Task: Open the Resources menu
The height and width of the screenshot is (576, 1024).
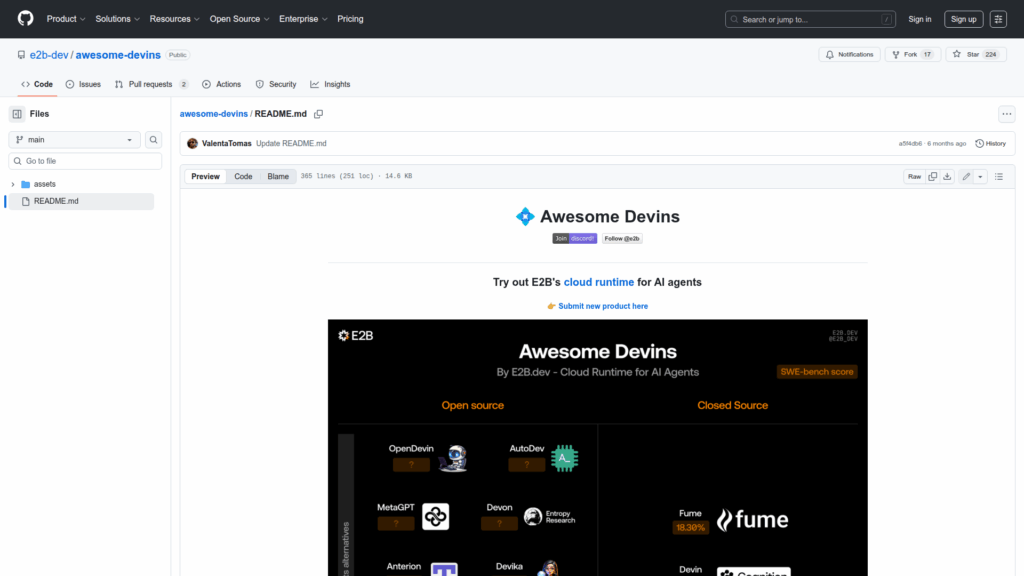Action: click(174, 19)
